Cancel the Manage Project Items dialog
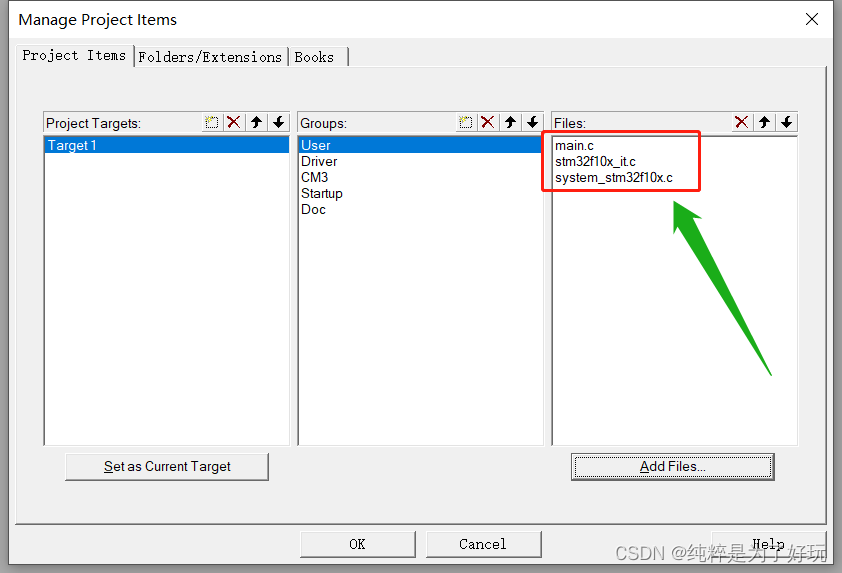842x573 pixels. 483,545
